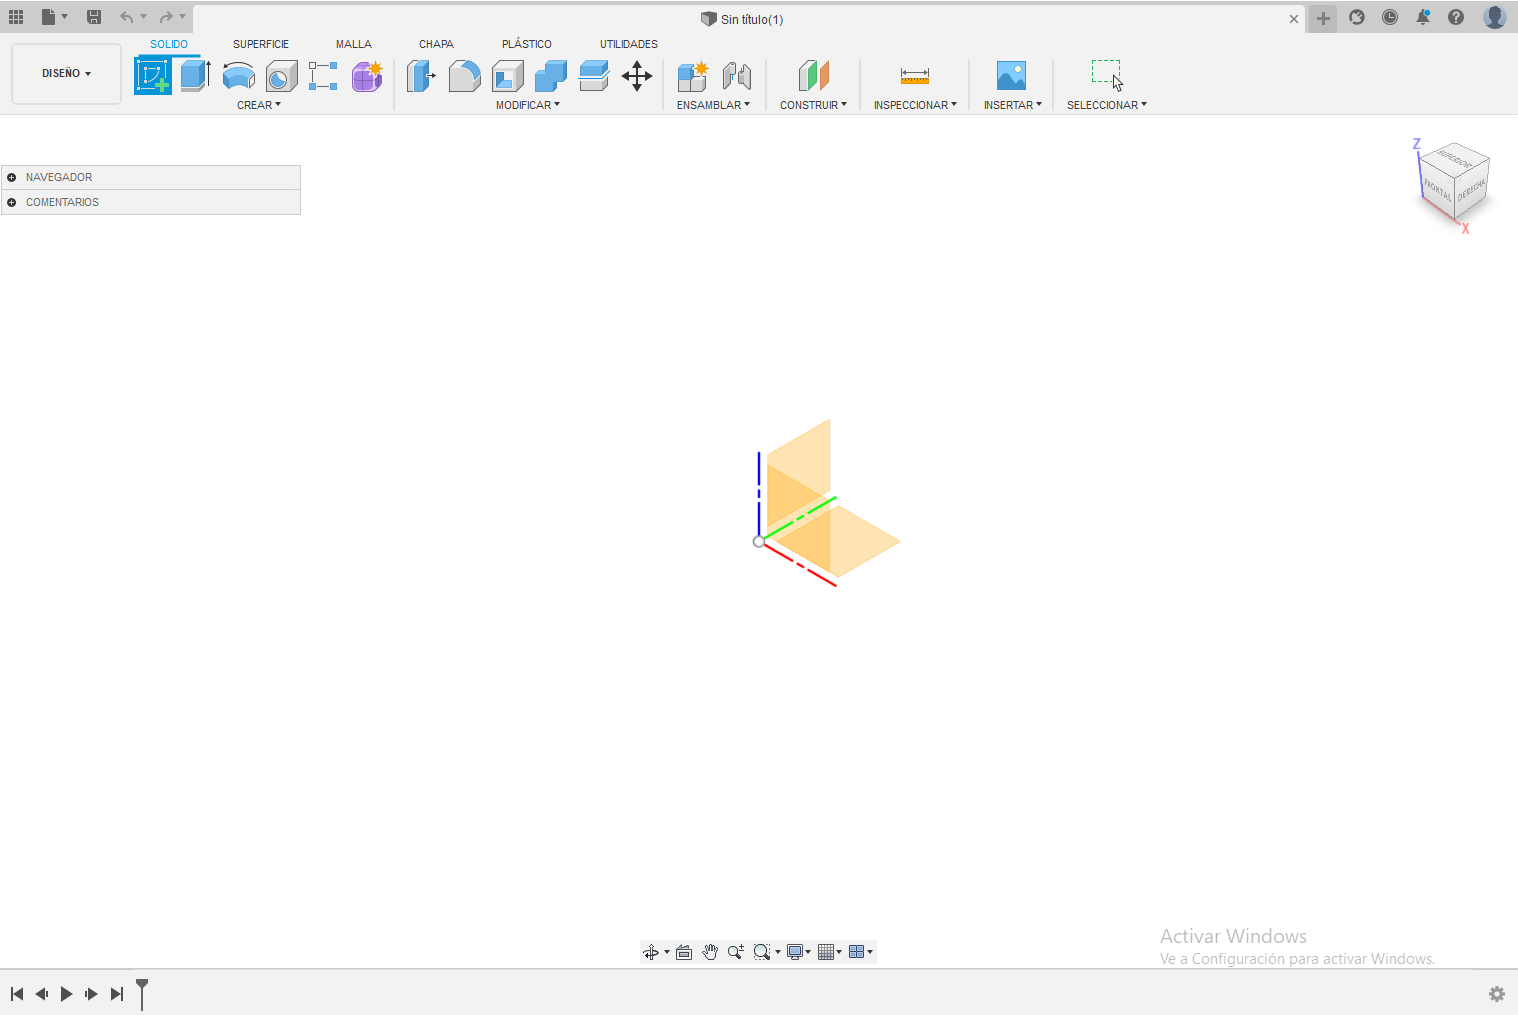Save the document with the disk icon
This screenshot has height=1015, width=1518.
coord(94,17)
